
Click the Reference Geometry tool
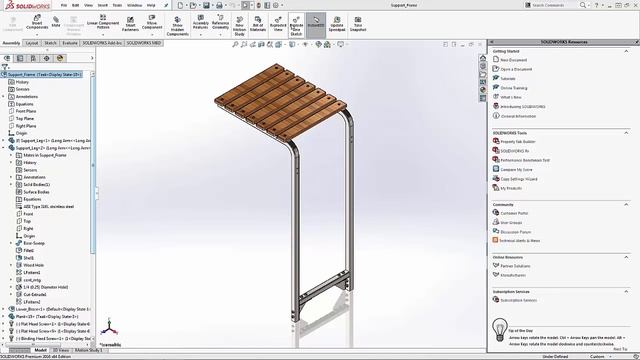(220, 22)
